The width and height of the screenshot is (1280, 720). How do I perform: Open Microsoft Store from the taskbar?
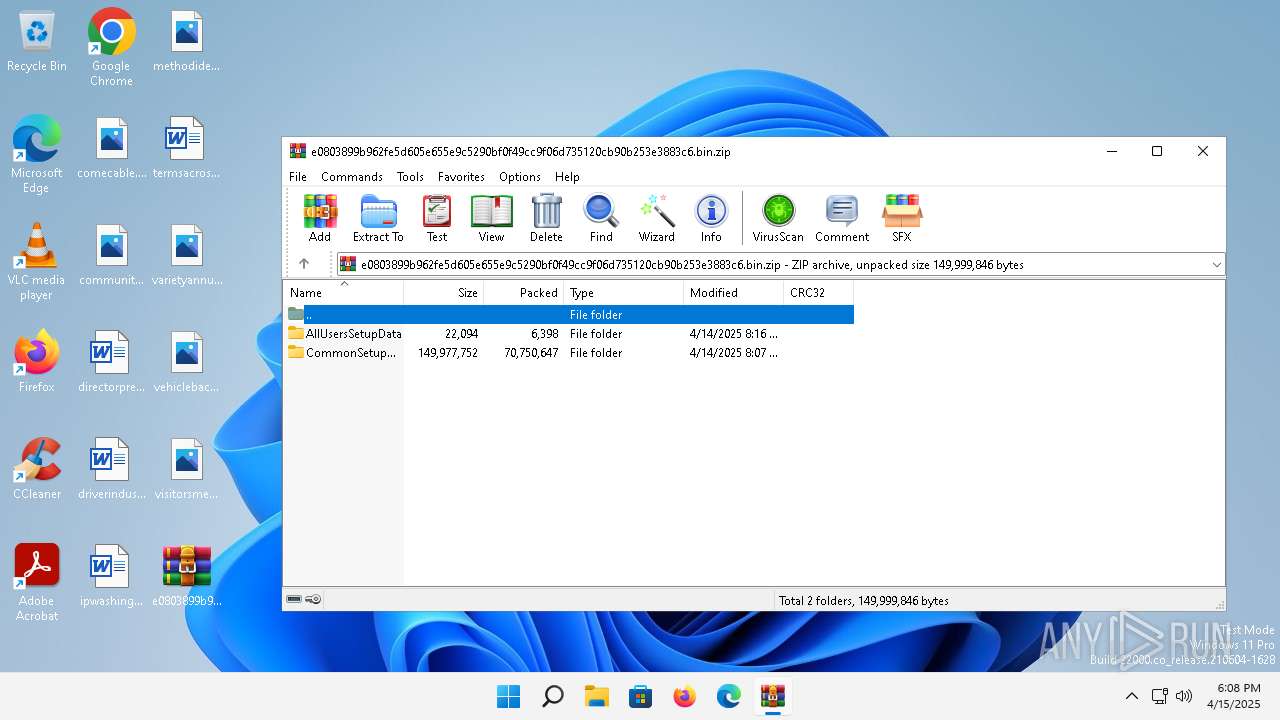tap(641, 696)
